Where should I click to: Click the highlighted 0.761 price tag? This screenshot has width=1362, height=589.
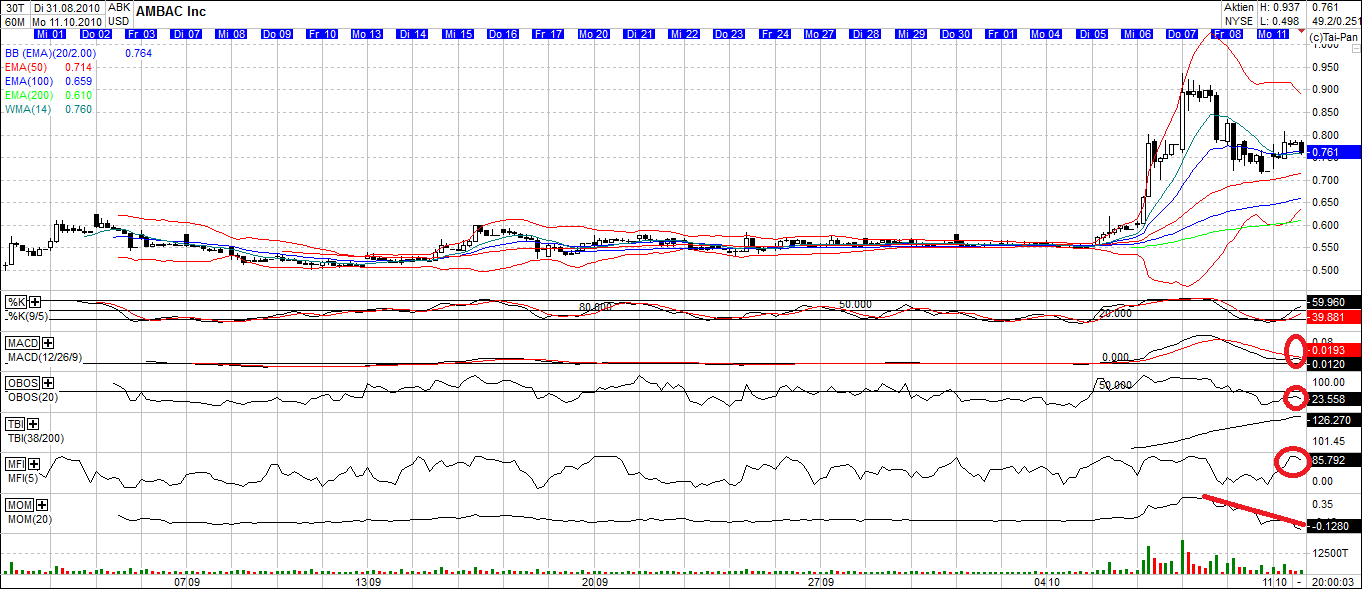[1325, 152]
